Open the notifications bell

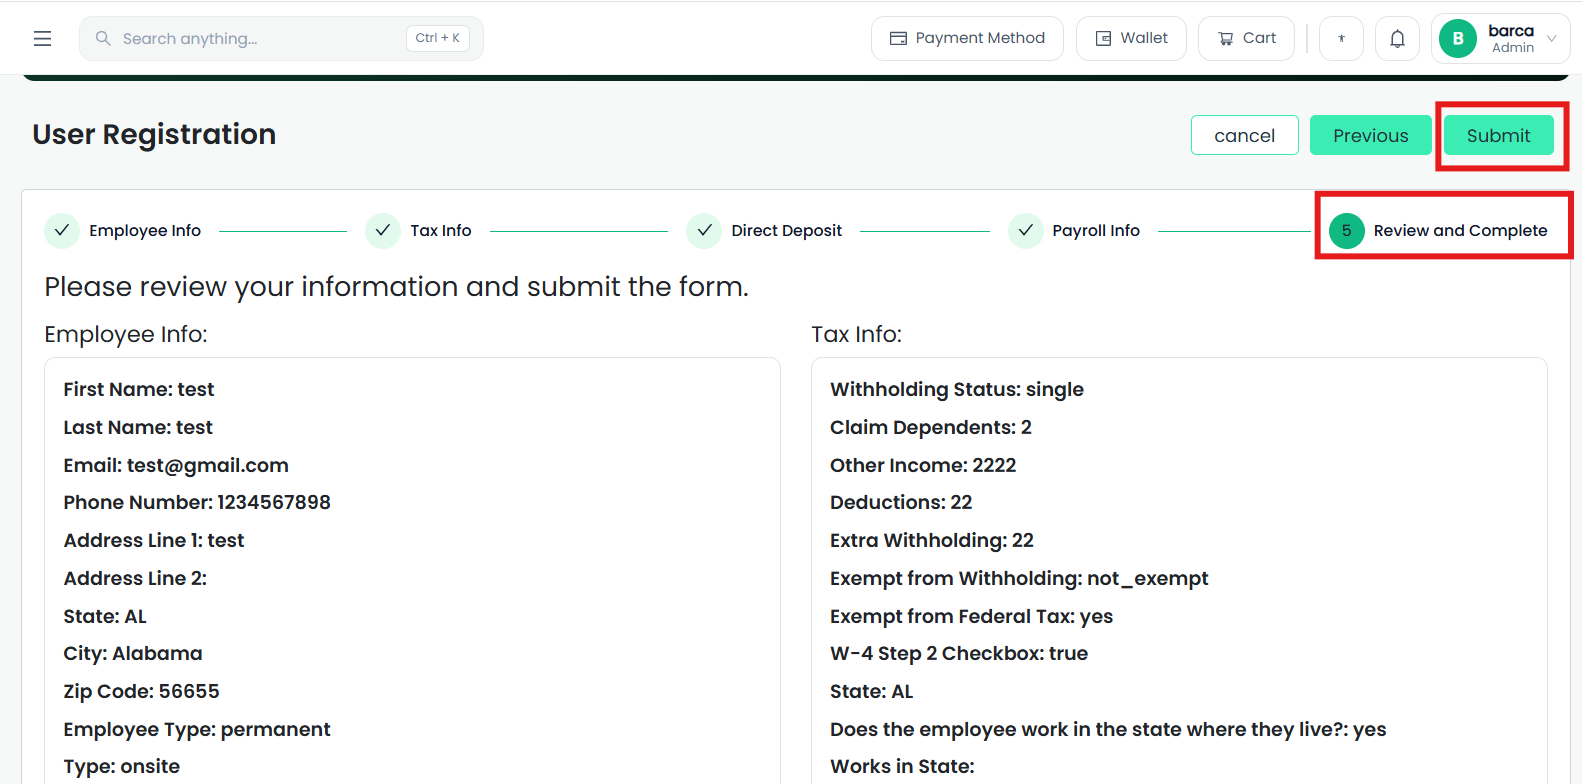[1397, 39]
